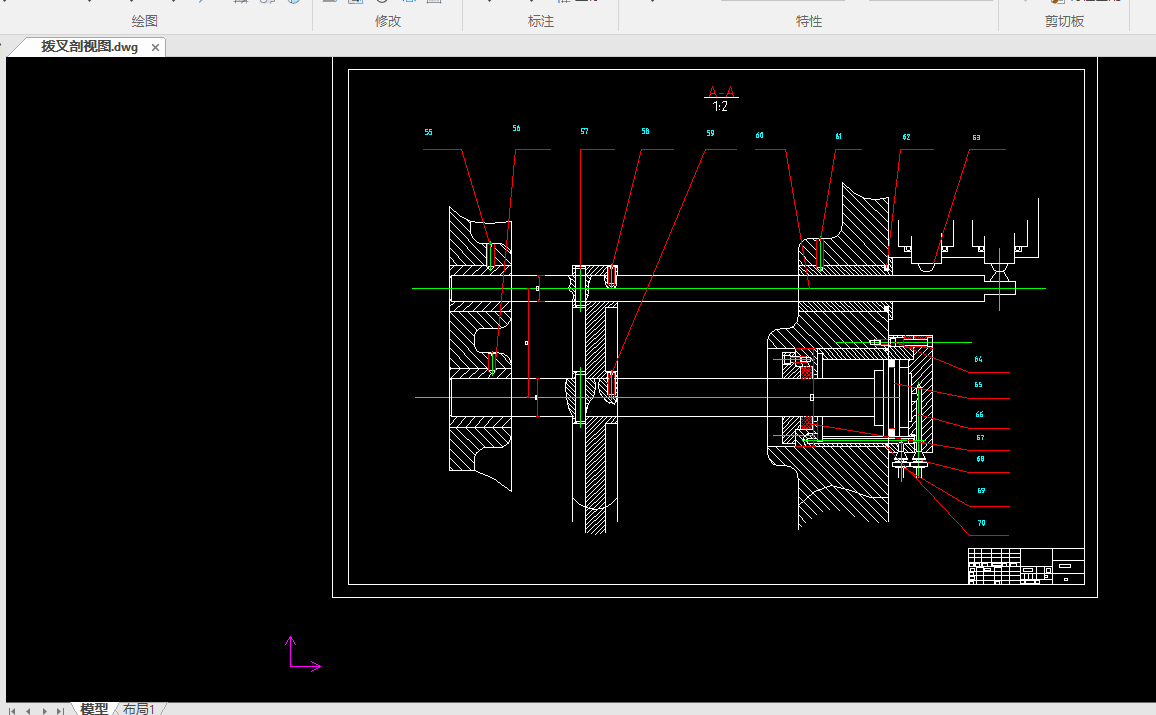Screen dimensions: 1156x715
Task: Select part balloon number 64
Action: point(978,360)
